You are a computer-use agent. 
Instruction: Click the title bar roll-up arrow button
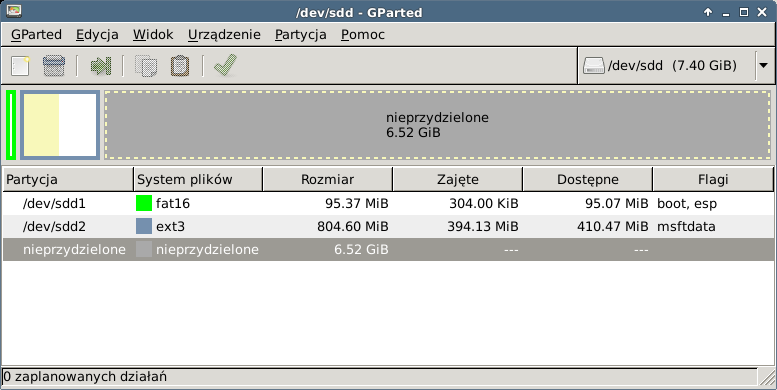[708, 12]
